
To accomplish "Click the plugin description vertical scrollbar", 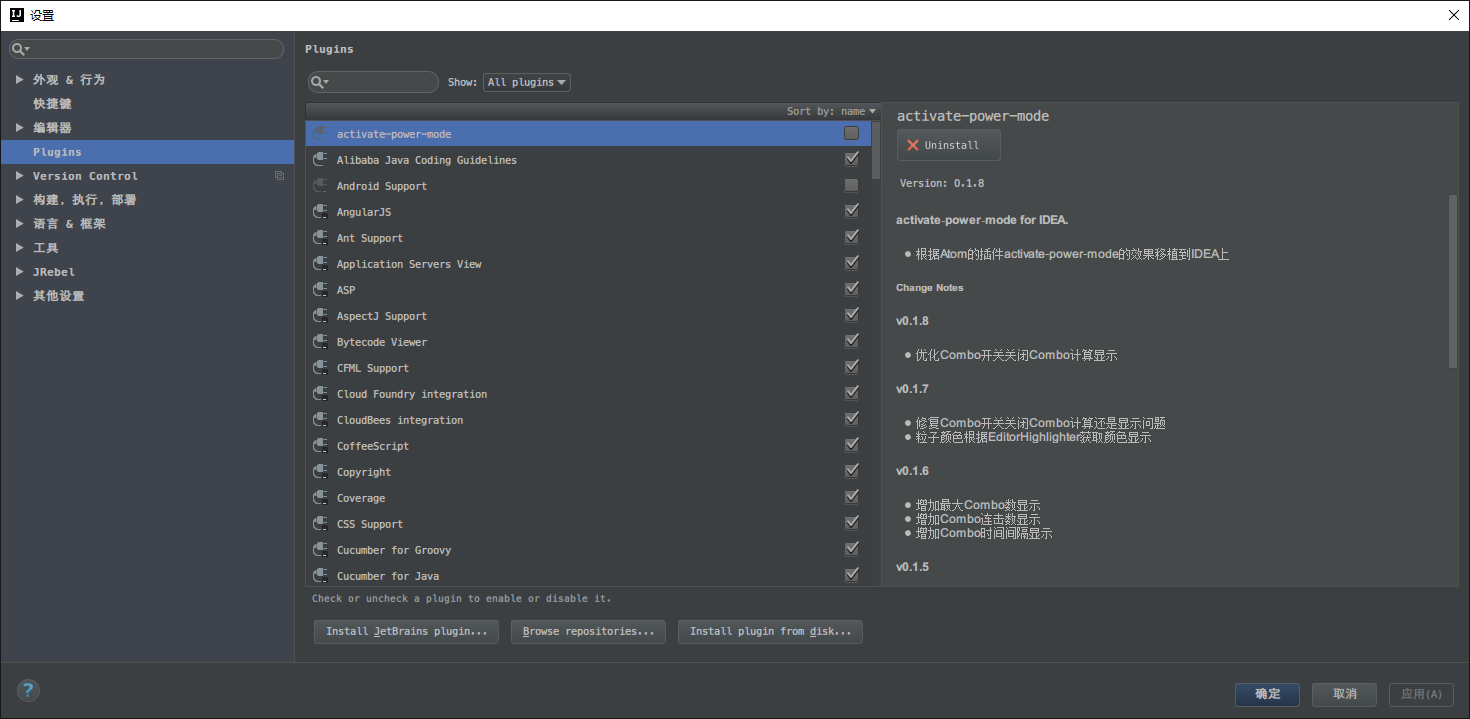I will [1452, 280].
